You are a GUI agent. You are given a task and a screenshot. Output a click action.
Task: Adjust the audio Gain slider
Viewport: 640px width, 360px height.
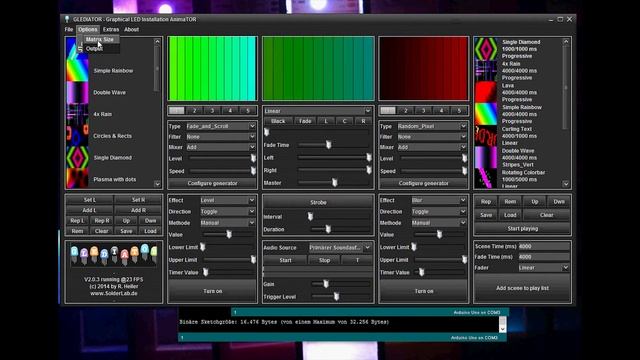[341, 284]
